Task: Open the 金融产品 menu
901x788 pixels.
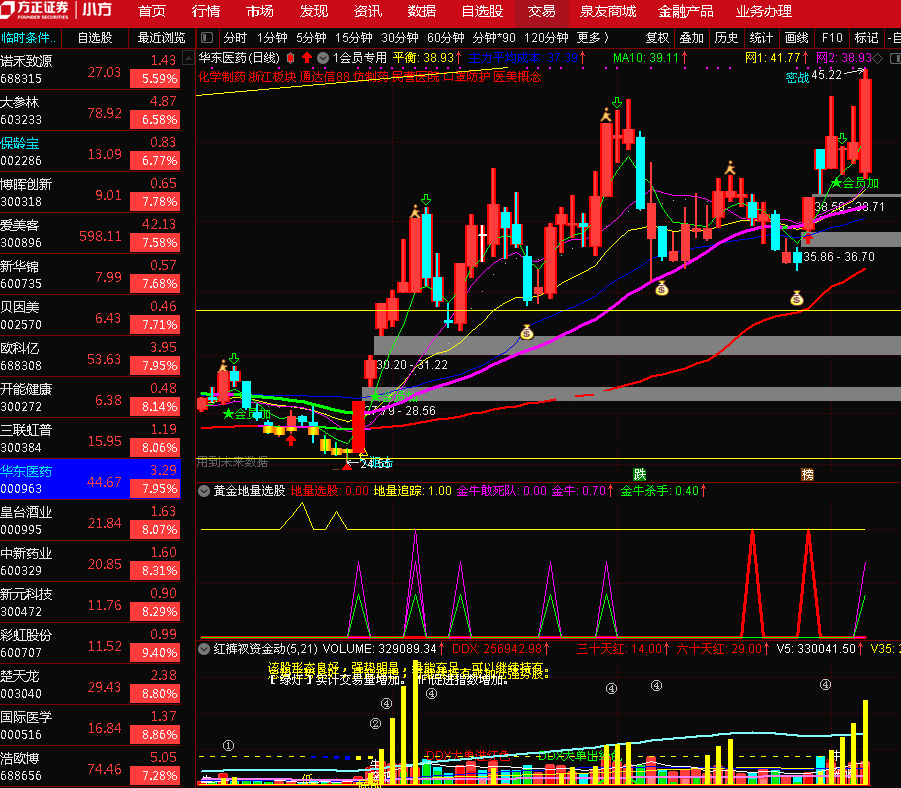Action: 686,11
